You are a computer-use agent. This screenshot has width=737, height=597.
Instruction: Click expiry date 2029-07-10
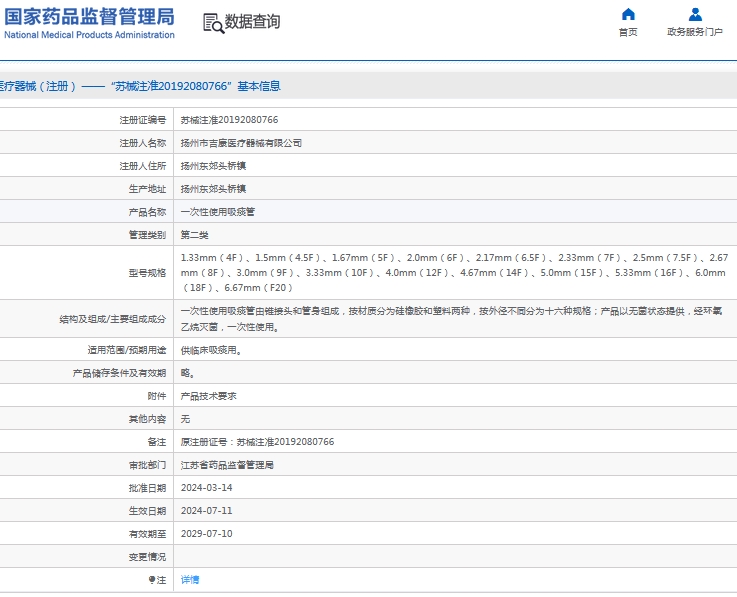206,534
